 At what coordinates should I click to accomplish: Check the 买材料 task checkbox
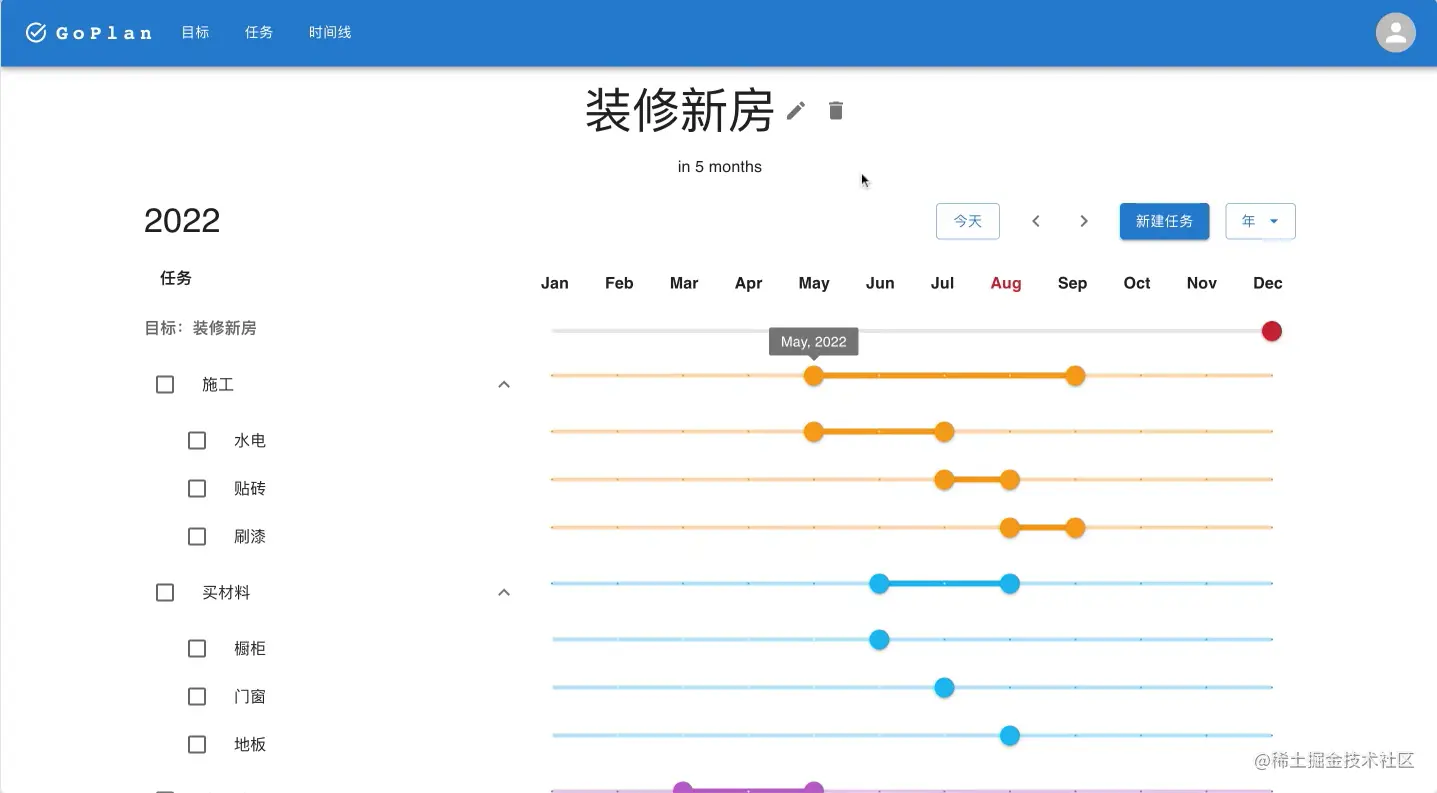(164, 592)
